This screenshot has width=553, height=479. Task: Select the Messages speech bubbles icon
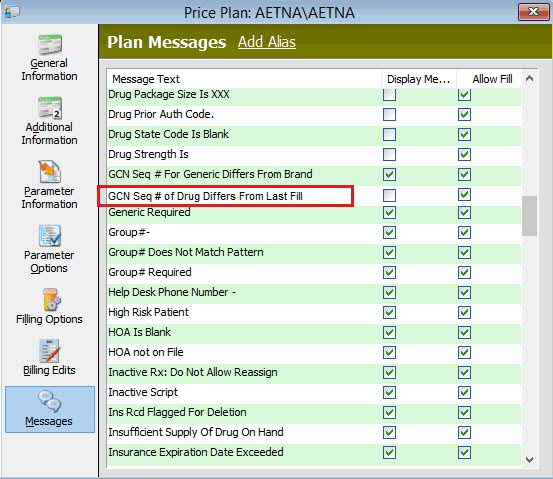(x=50, y=402)
